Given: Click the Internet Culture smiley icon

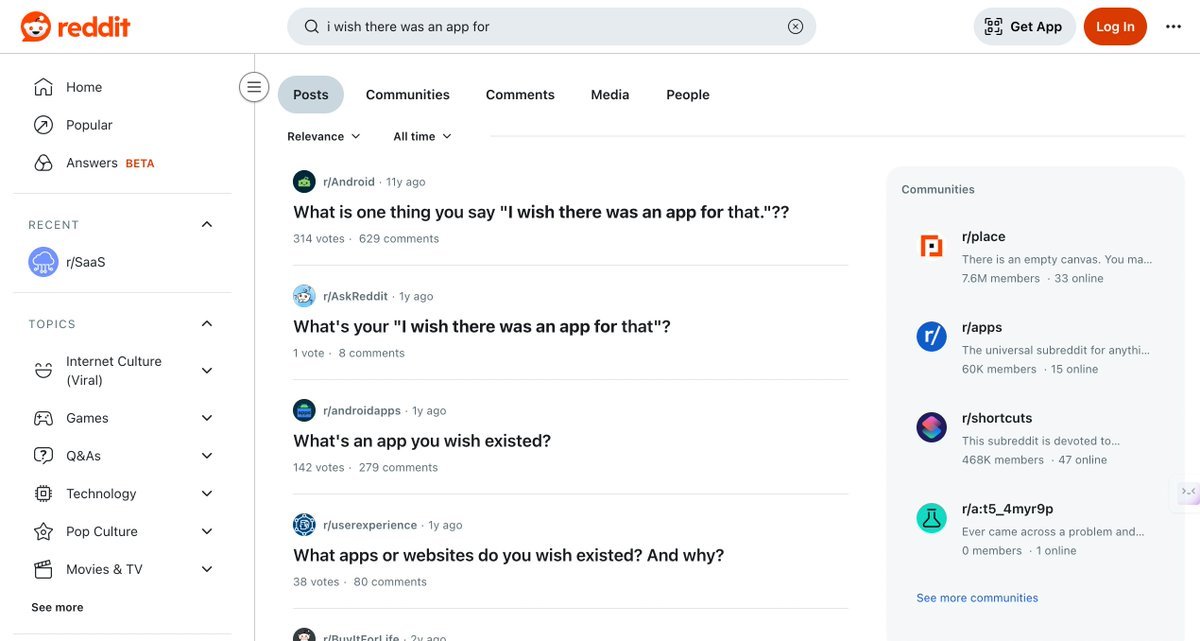Looking at the screenshot, I should coord(43,371).
